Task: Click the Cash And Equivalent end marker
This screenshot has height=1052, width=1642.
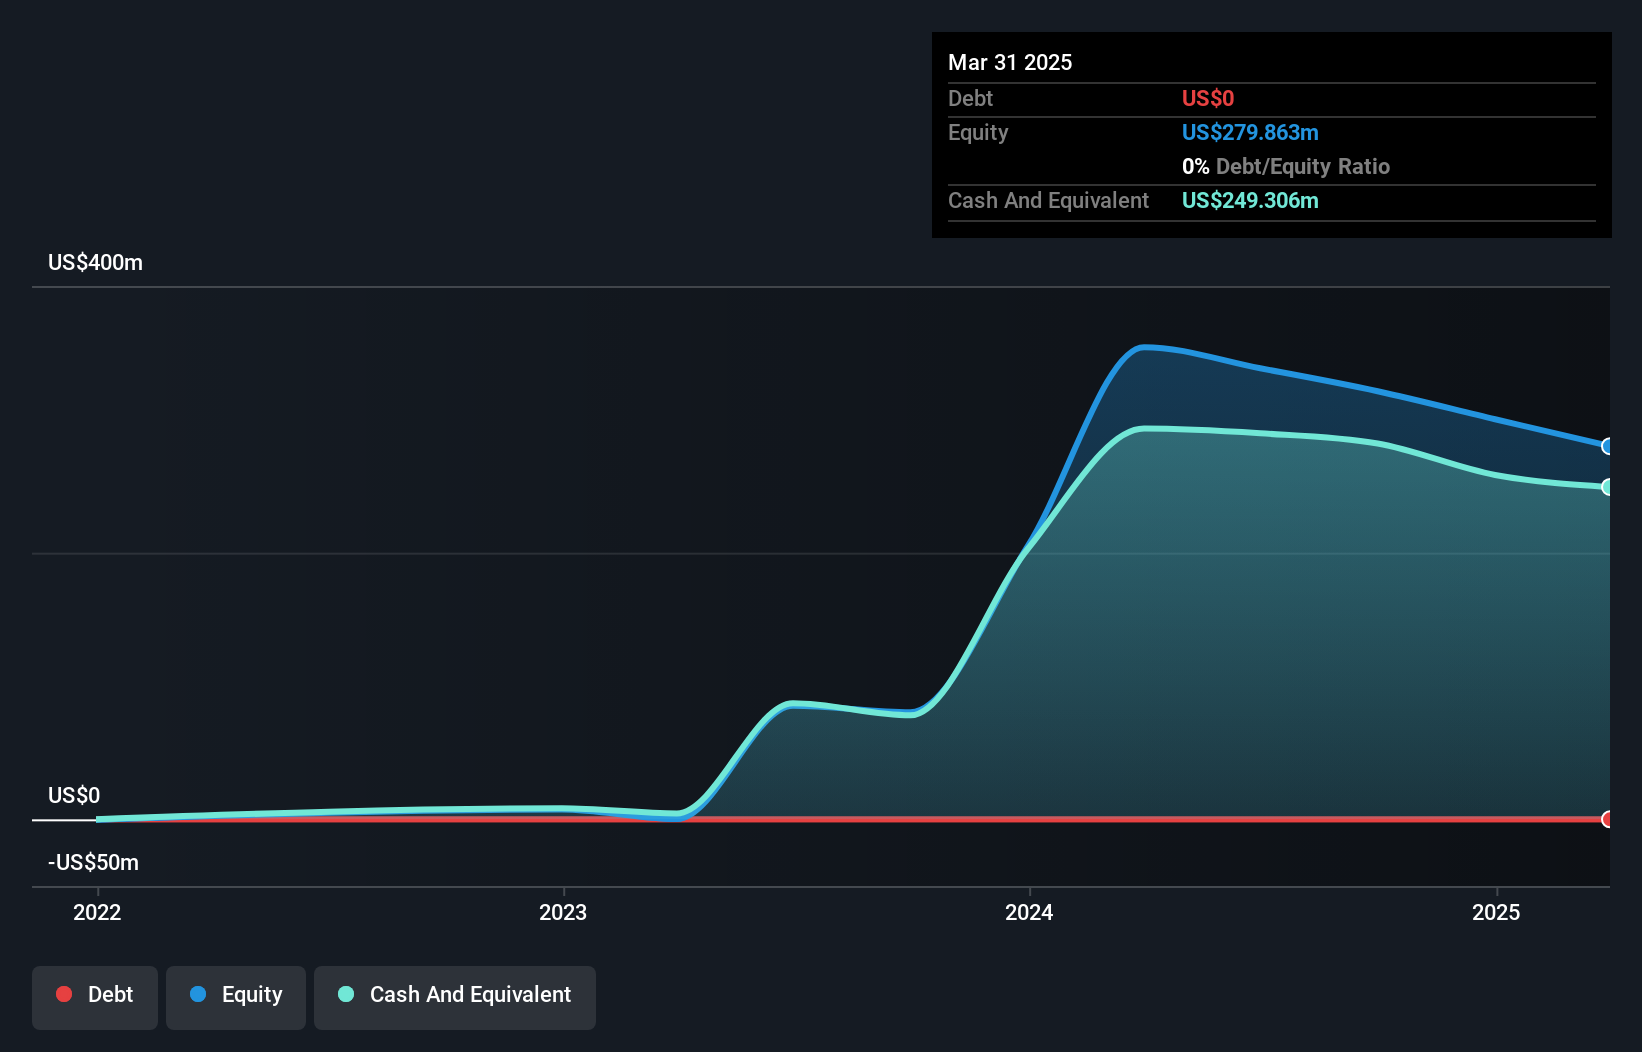Action: click(1607, 487)
